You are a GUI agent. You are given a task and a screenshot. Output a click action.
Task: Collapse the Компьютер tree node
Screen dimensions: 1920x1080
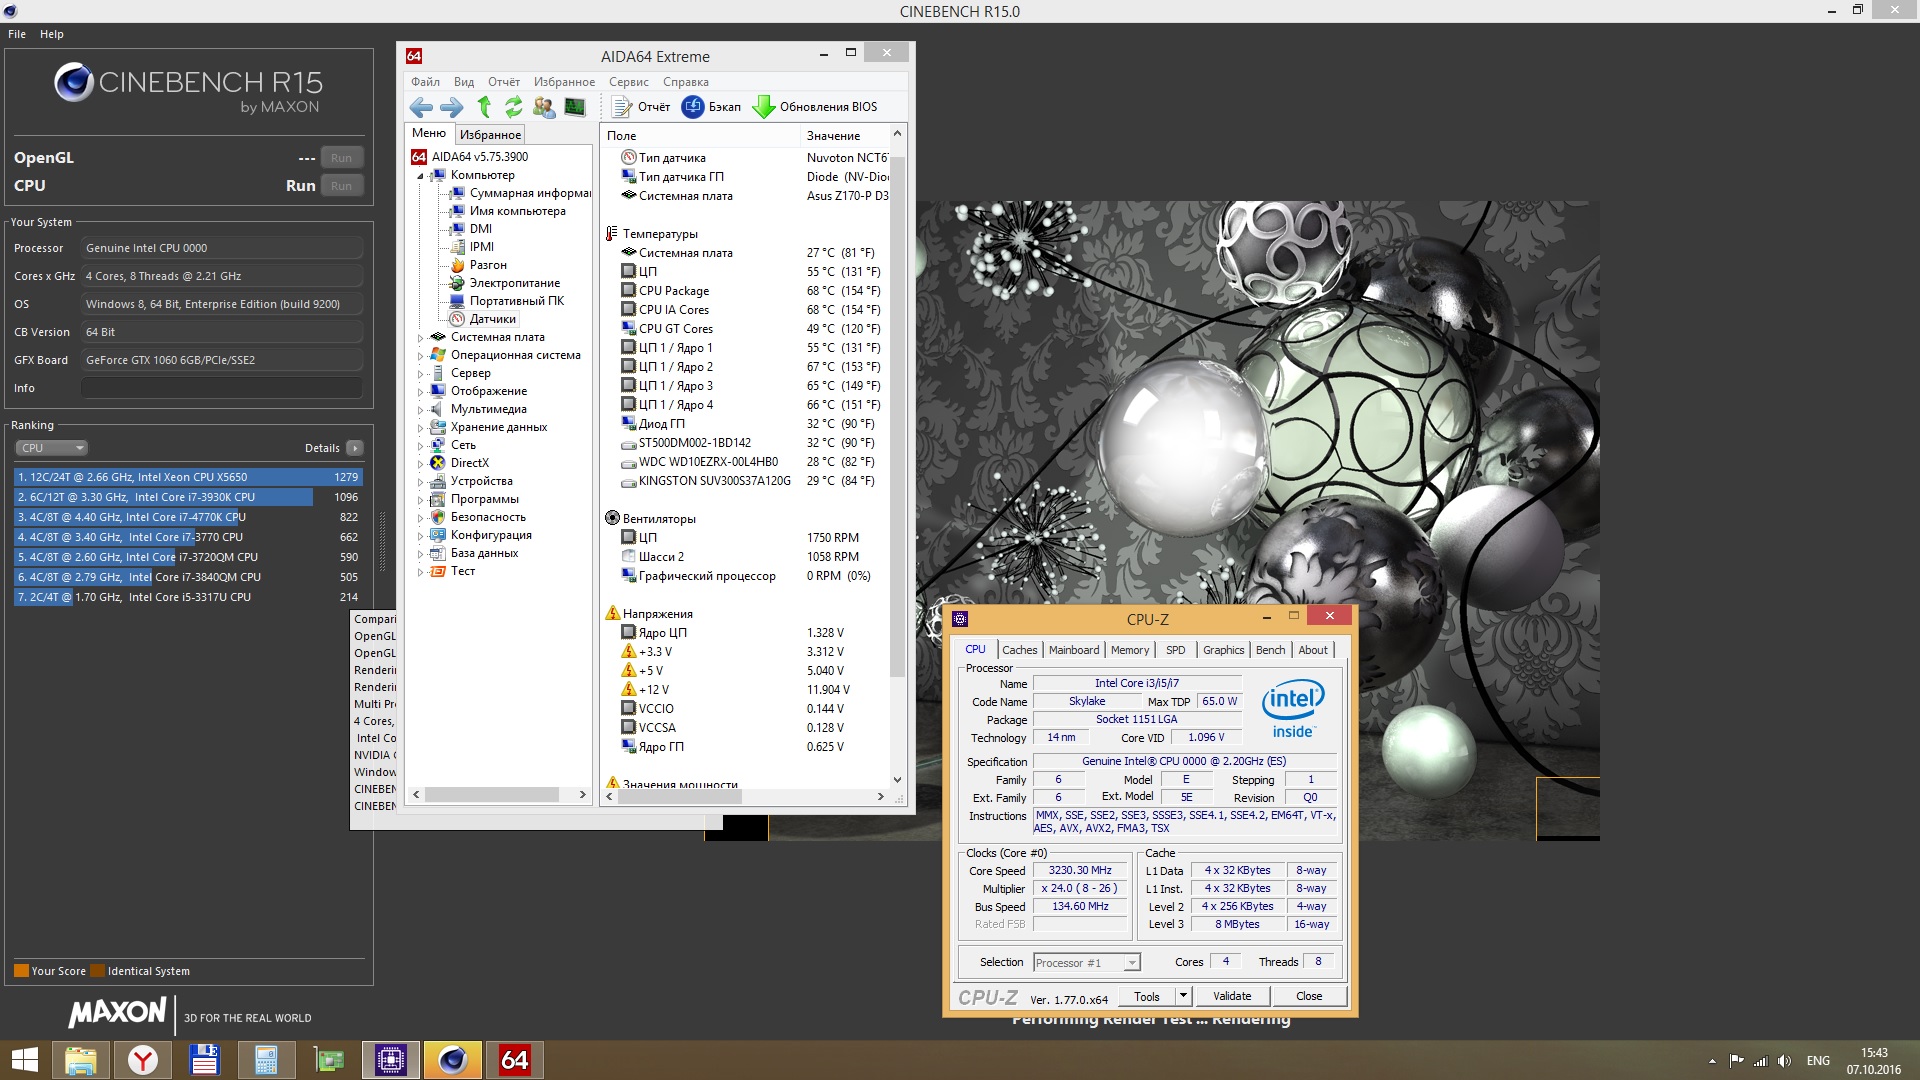[420, 176]
